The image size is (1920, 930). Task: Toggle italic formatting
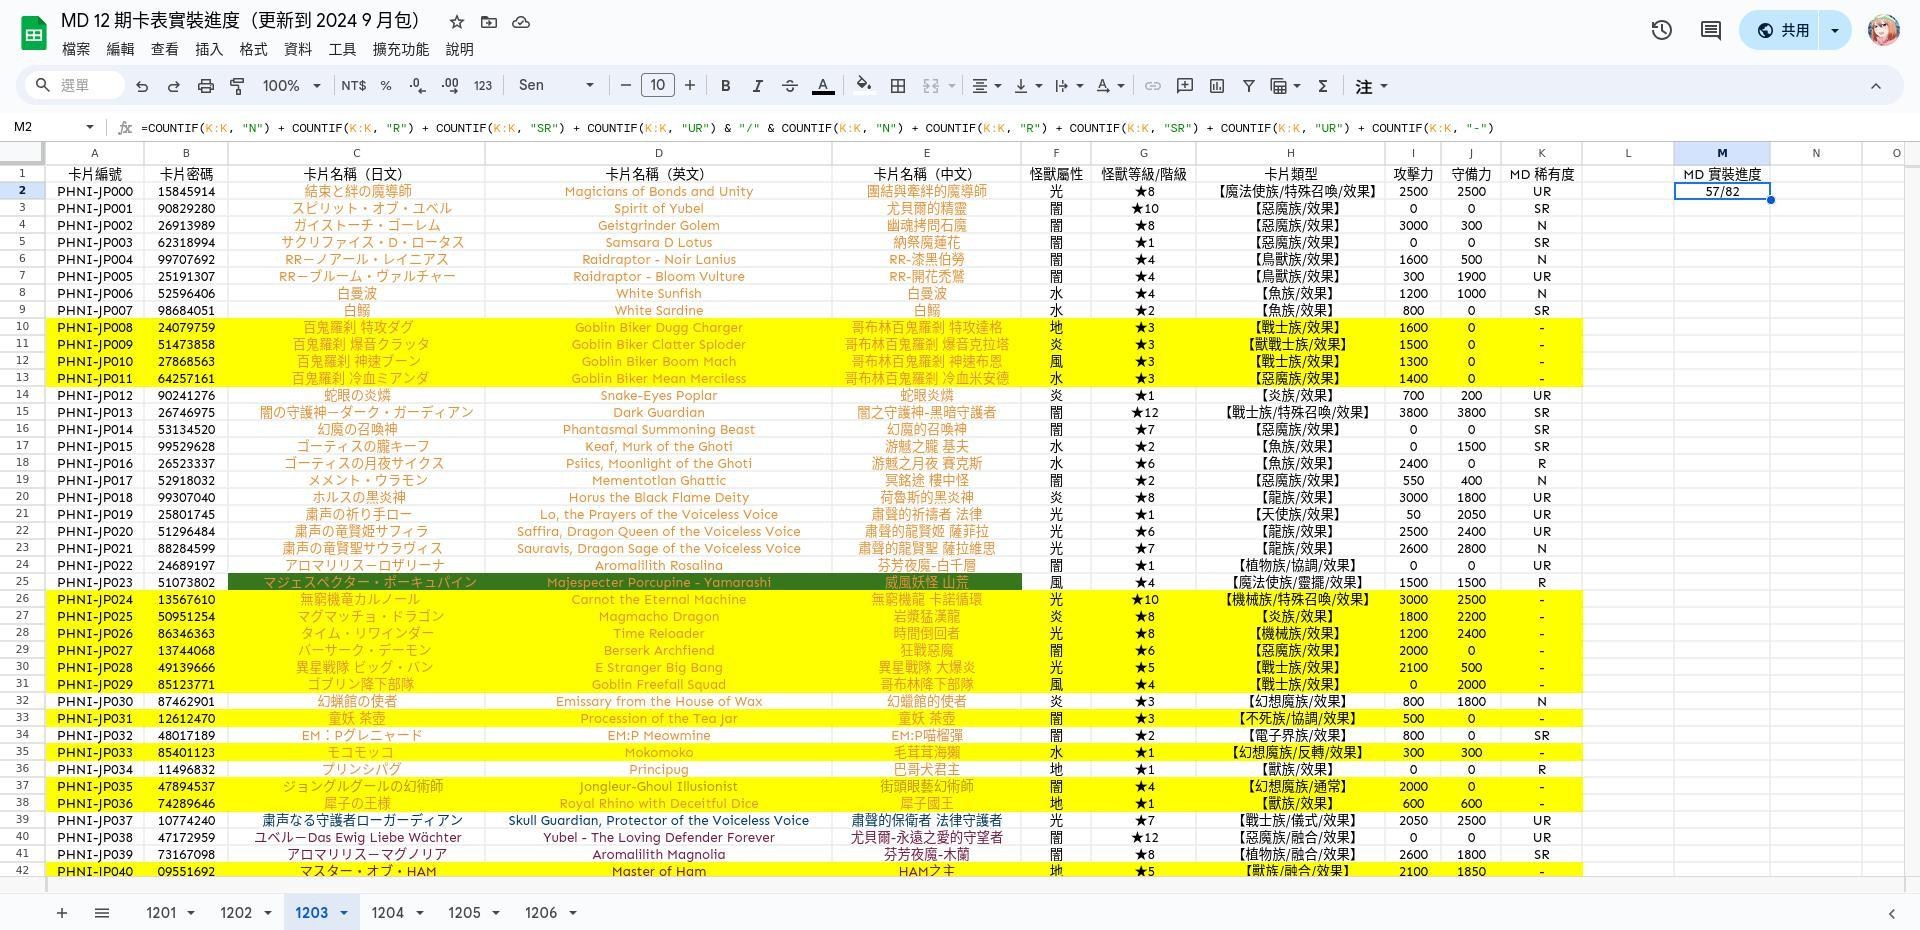(757, 86)
